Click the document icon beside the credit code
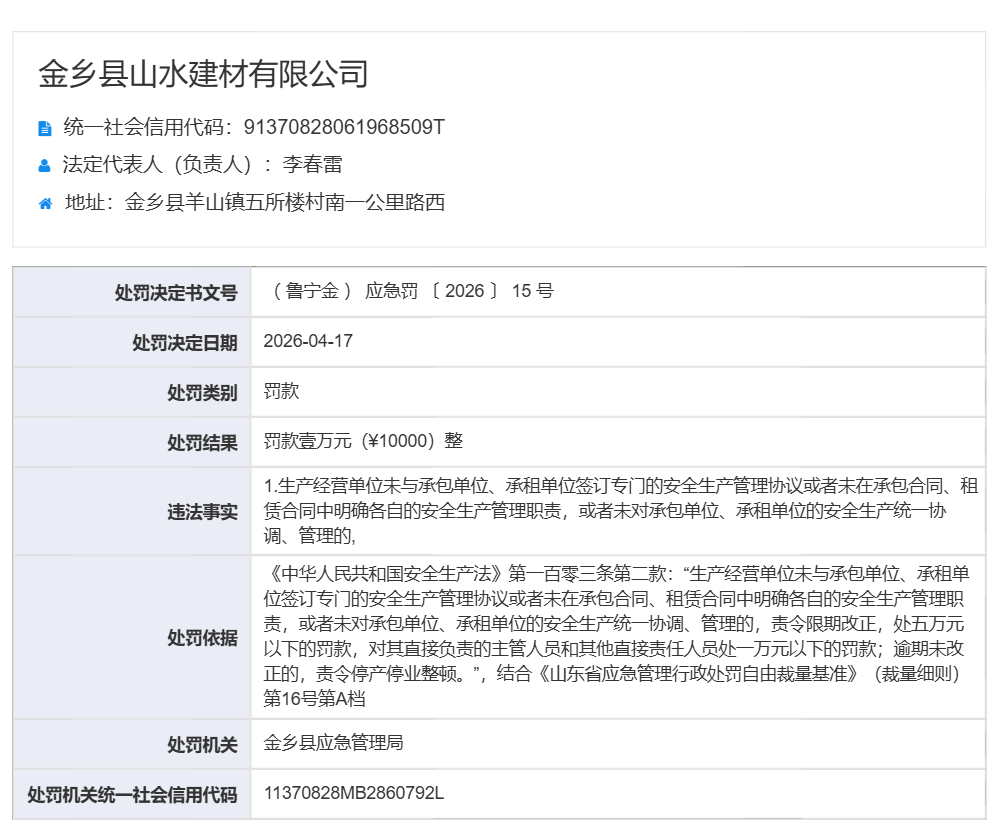The height and width of the screenshot is (831, 998). pos(44,128)
